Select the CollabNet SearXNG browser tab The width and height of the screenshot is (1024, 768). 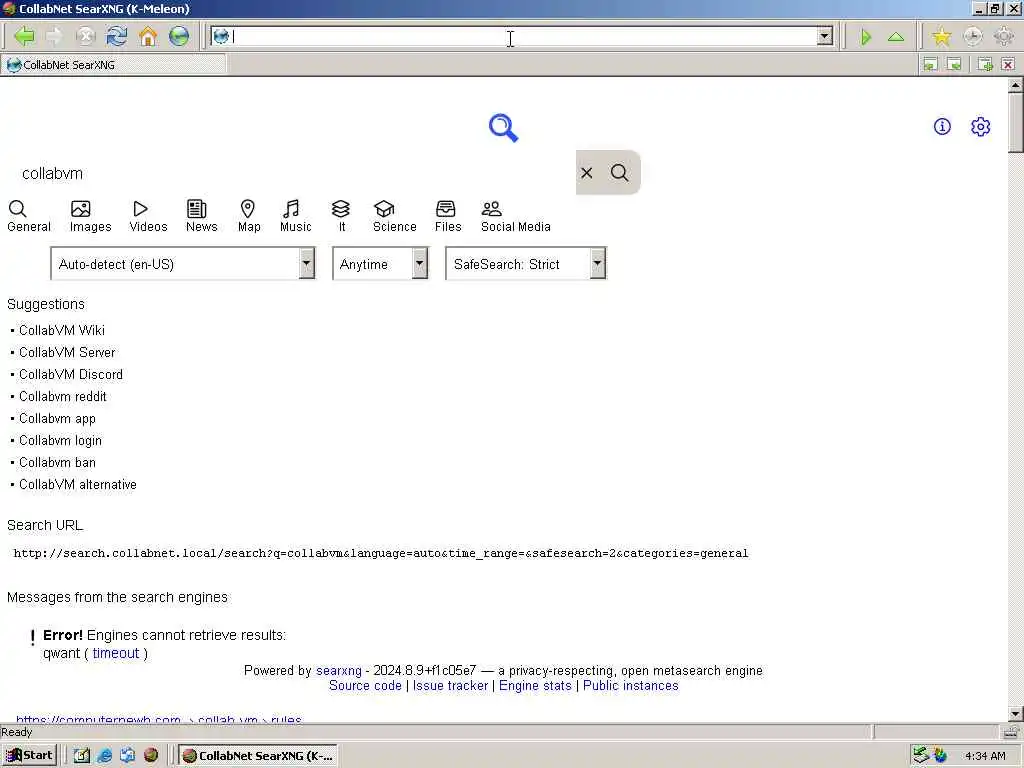(x=114, y=65)
